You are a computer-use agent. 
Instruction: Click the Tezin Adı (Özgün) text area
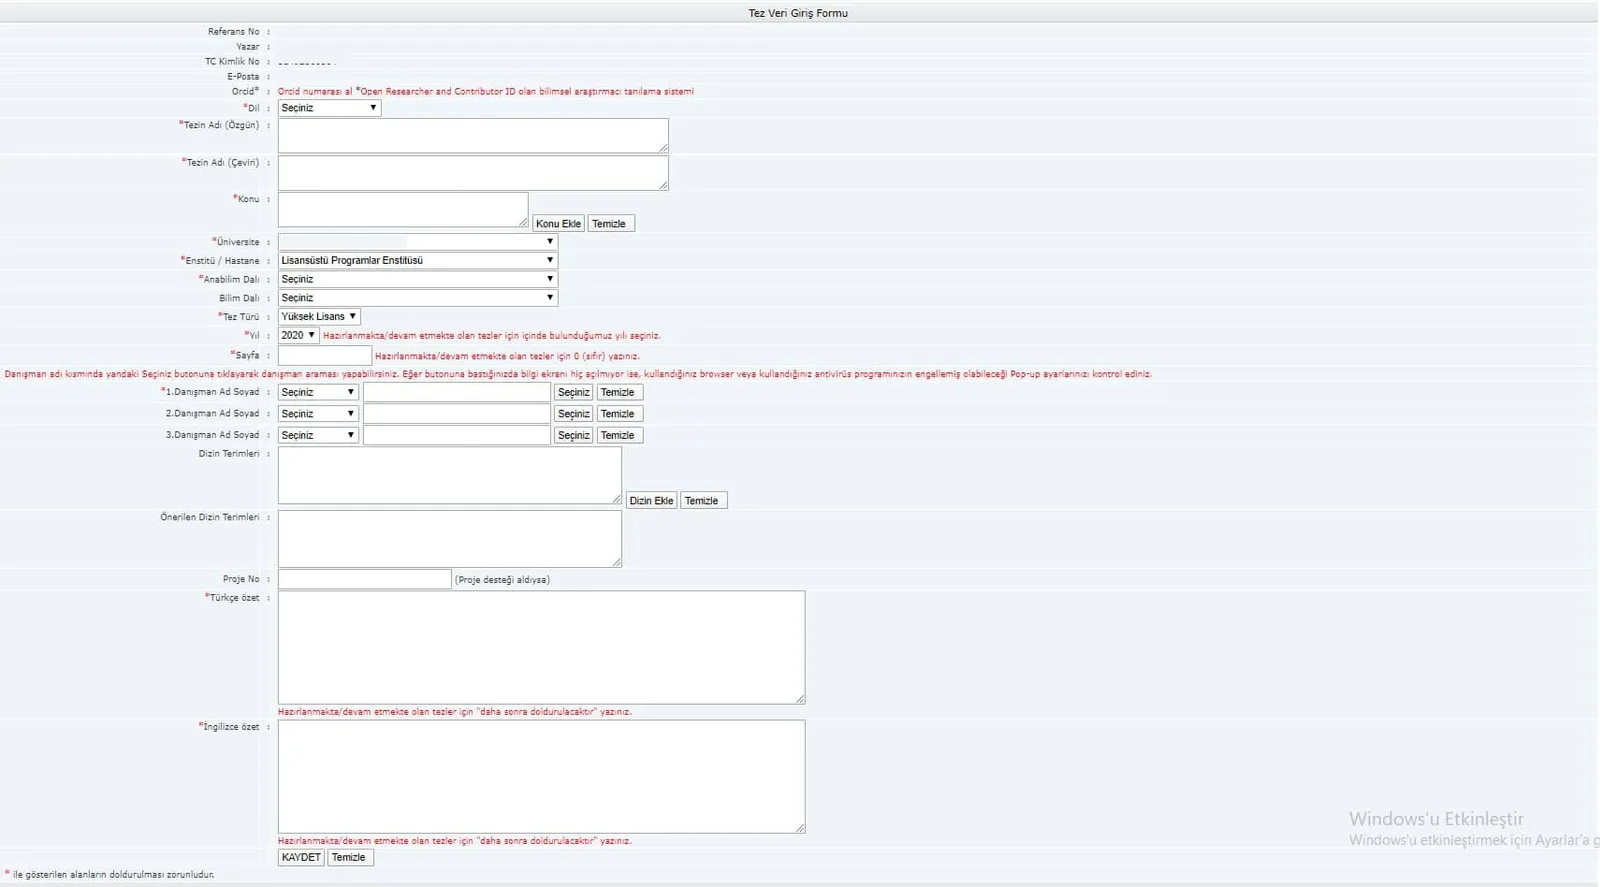pyautogui.click(x=473, y=136)
